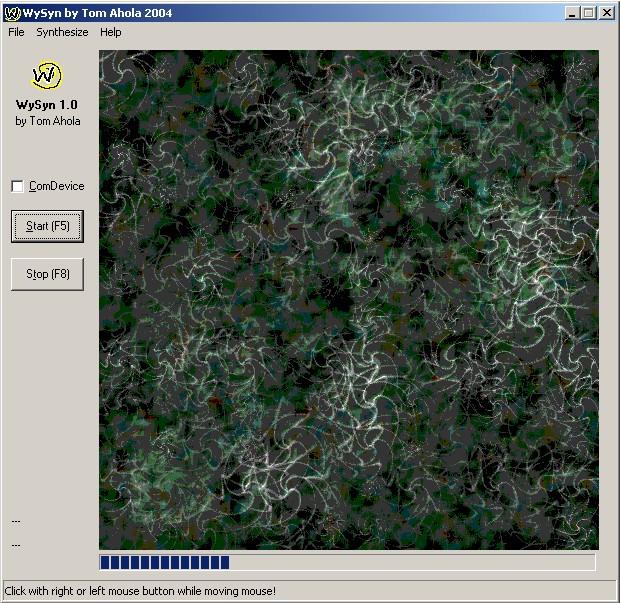This screenshot has height=603, width=620.
Task: Click the Start (F5) button
Action: point(47,226)
